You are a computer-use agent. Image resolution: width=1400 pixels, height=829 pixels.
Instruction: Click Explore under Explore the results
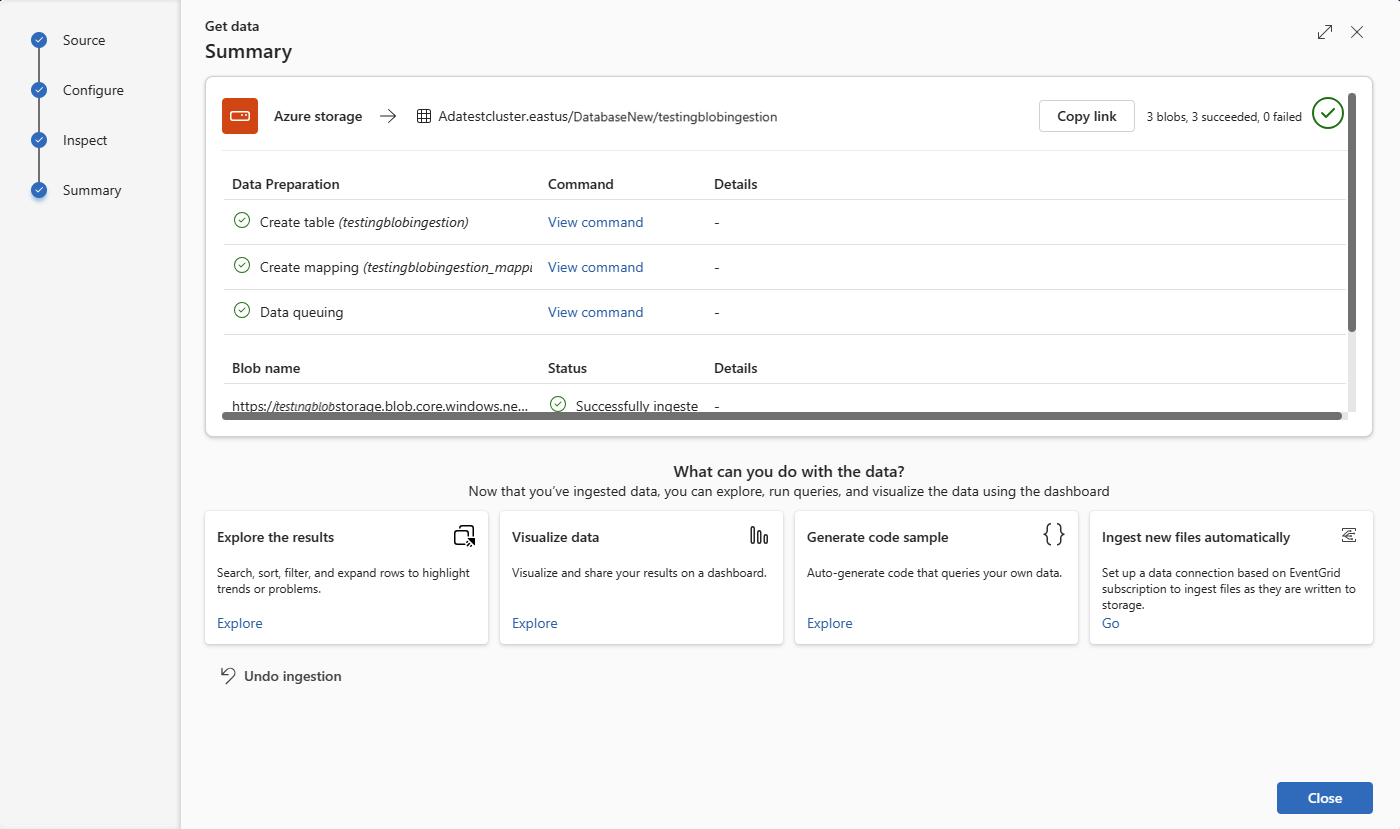240,623
